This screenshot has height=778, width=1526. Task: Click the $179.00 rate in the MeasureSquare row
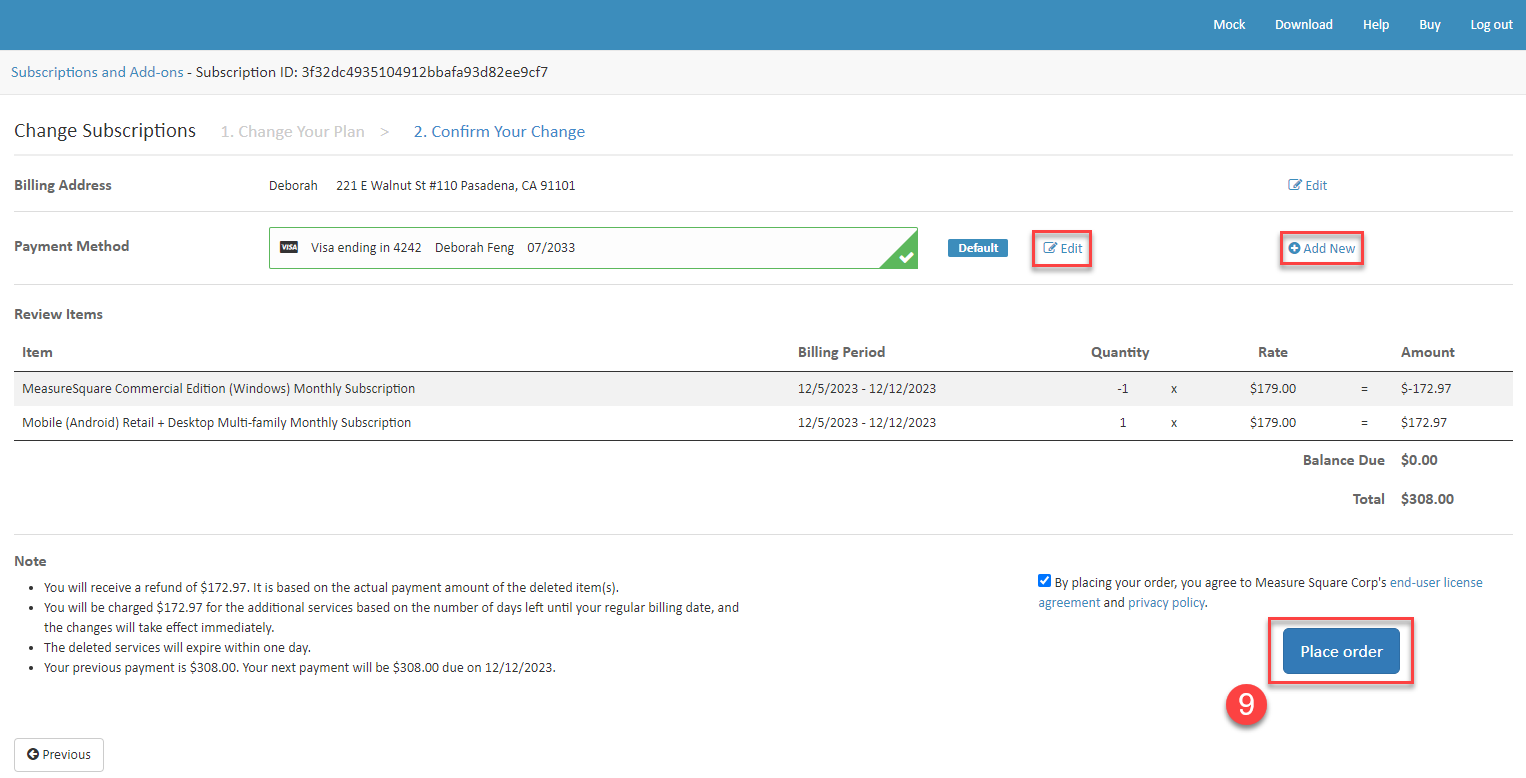1273,388
